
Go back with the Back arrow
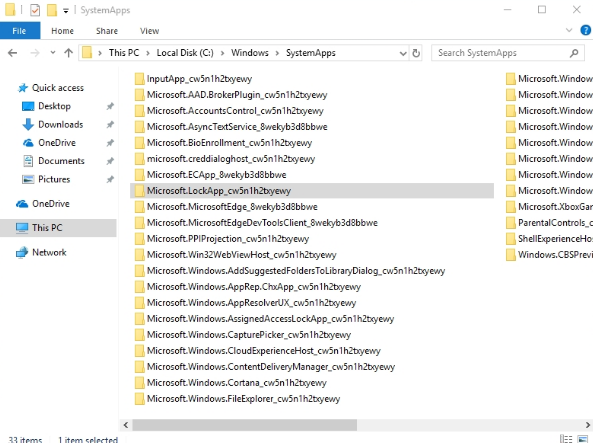12,53
